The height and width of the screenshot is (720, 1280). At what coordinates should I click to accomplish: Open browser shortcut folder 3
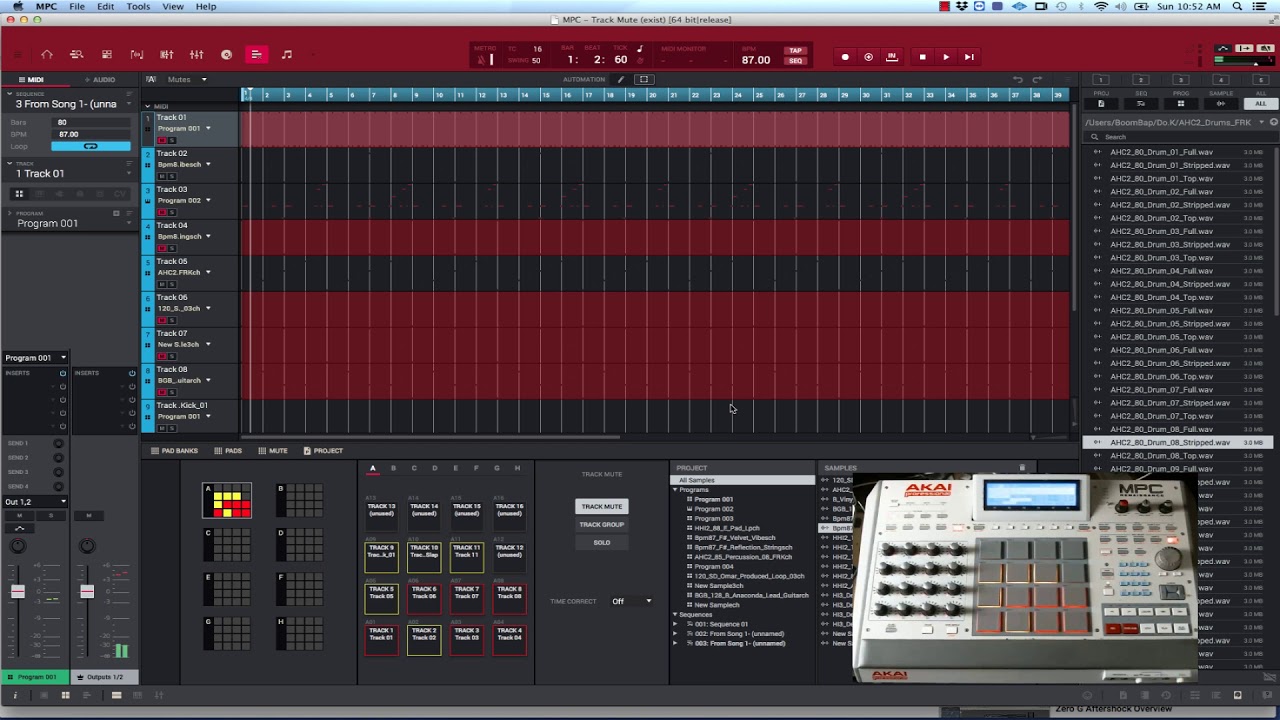pyautogui.click(x=1181, y=80)
